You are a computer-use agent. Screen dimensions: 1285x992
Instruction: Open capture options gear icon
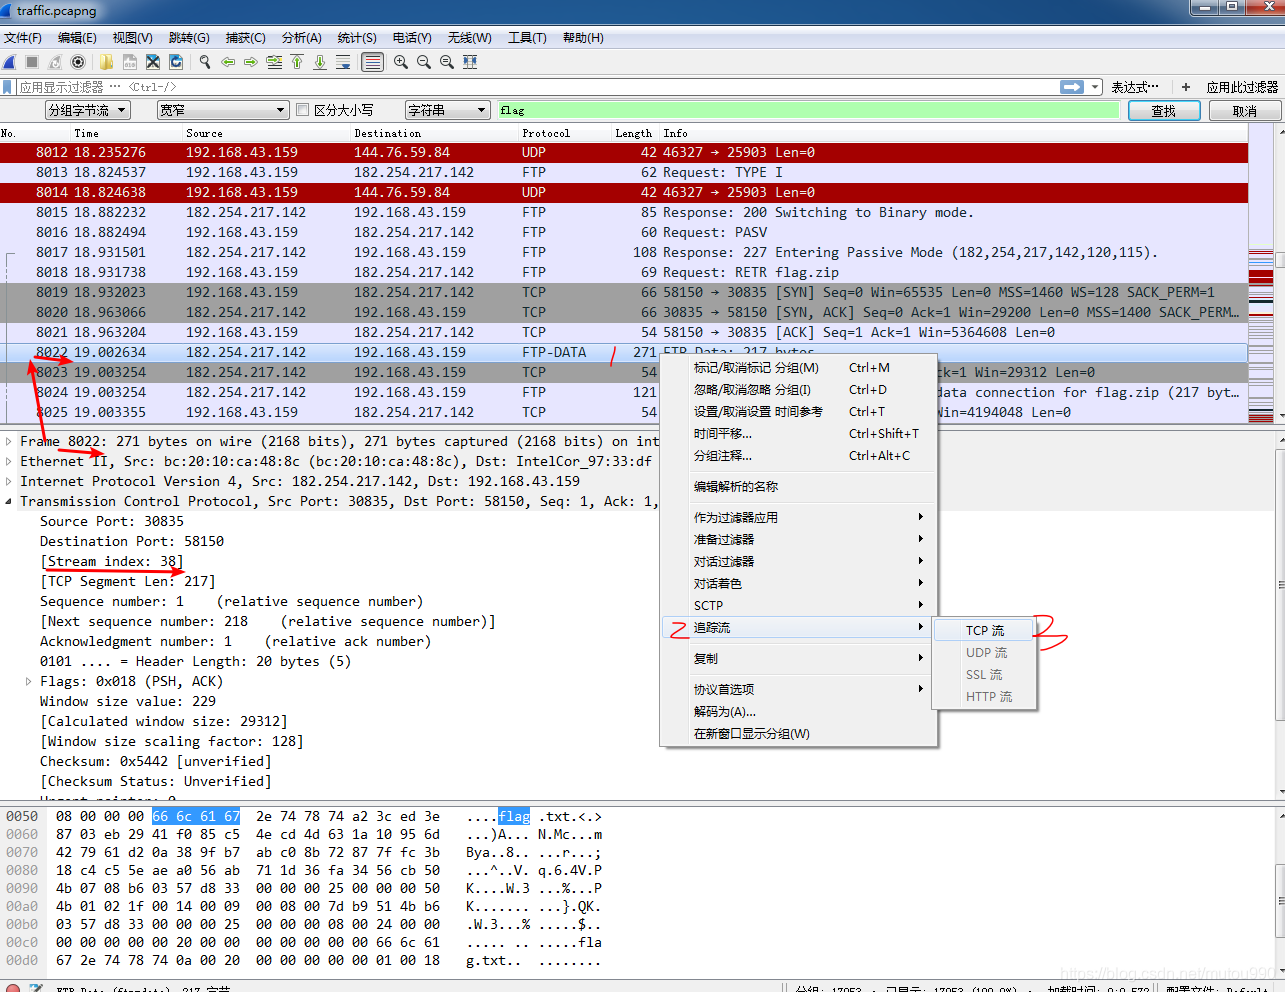[x=78, y=62]
